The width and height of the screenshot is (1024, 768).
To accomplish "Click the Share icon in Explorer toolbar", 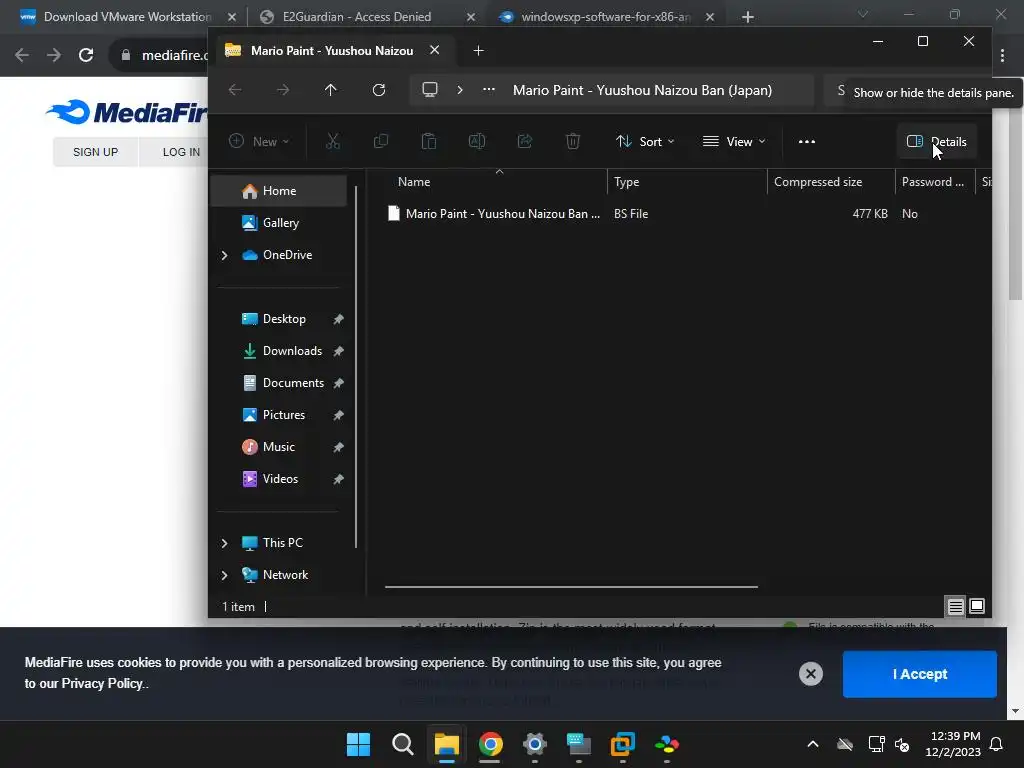I will tap(524, 141).
